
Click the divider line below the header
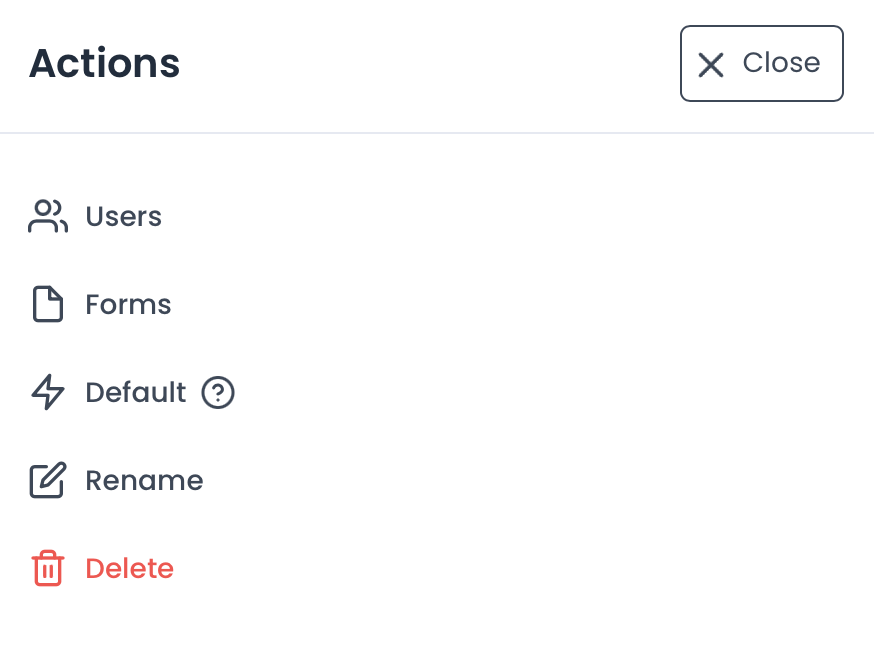[x=437, y=133]
